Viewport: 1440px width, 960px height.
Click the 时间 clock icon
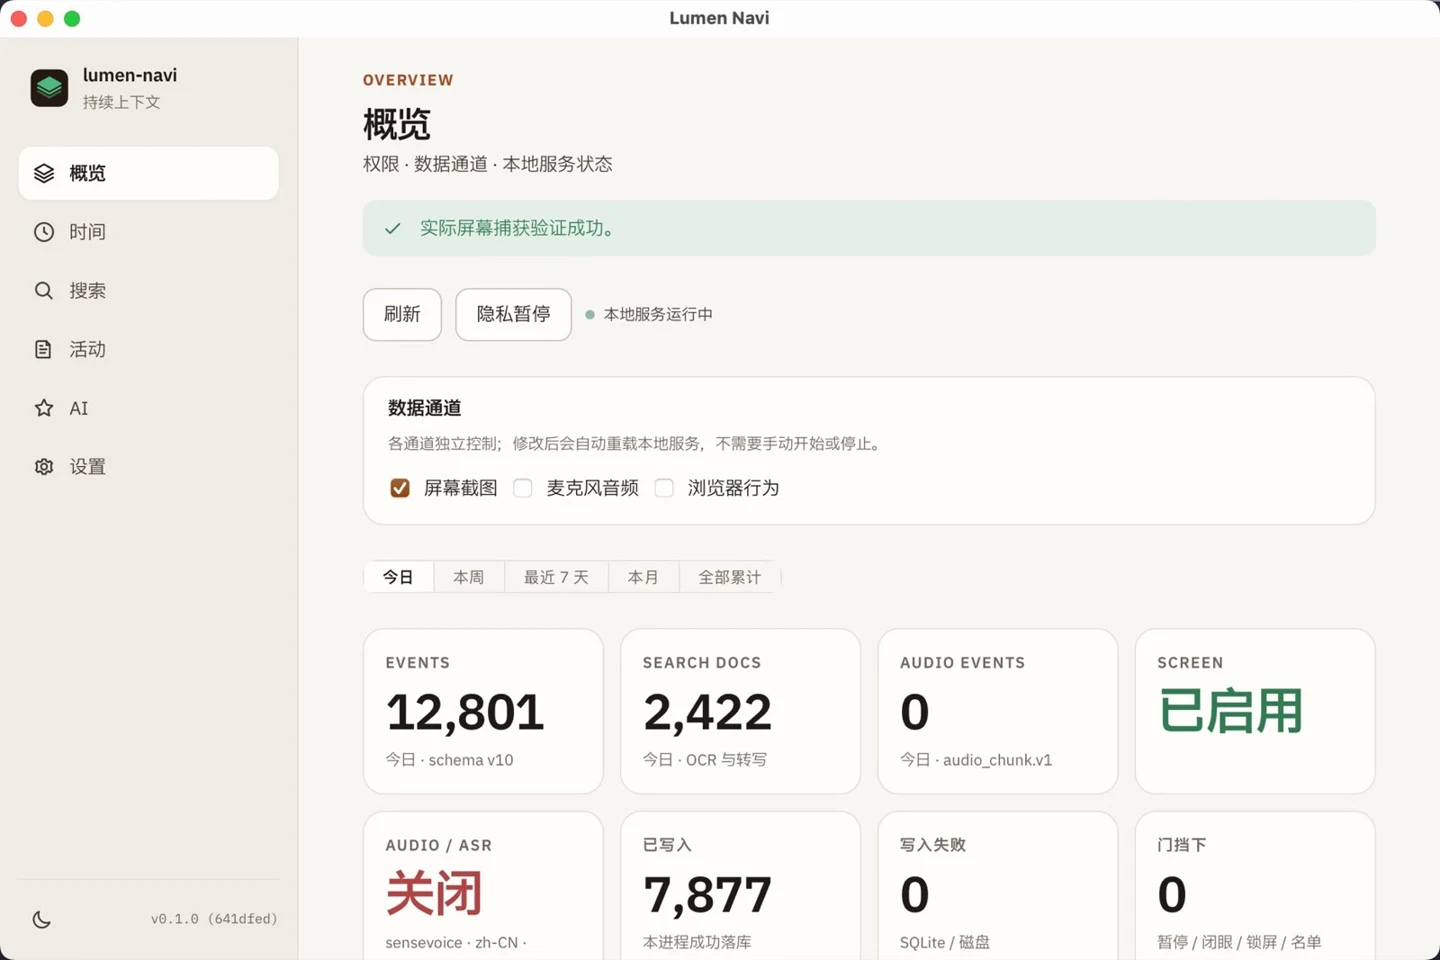(44, 232)
